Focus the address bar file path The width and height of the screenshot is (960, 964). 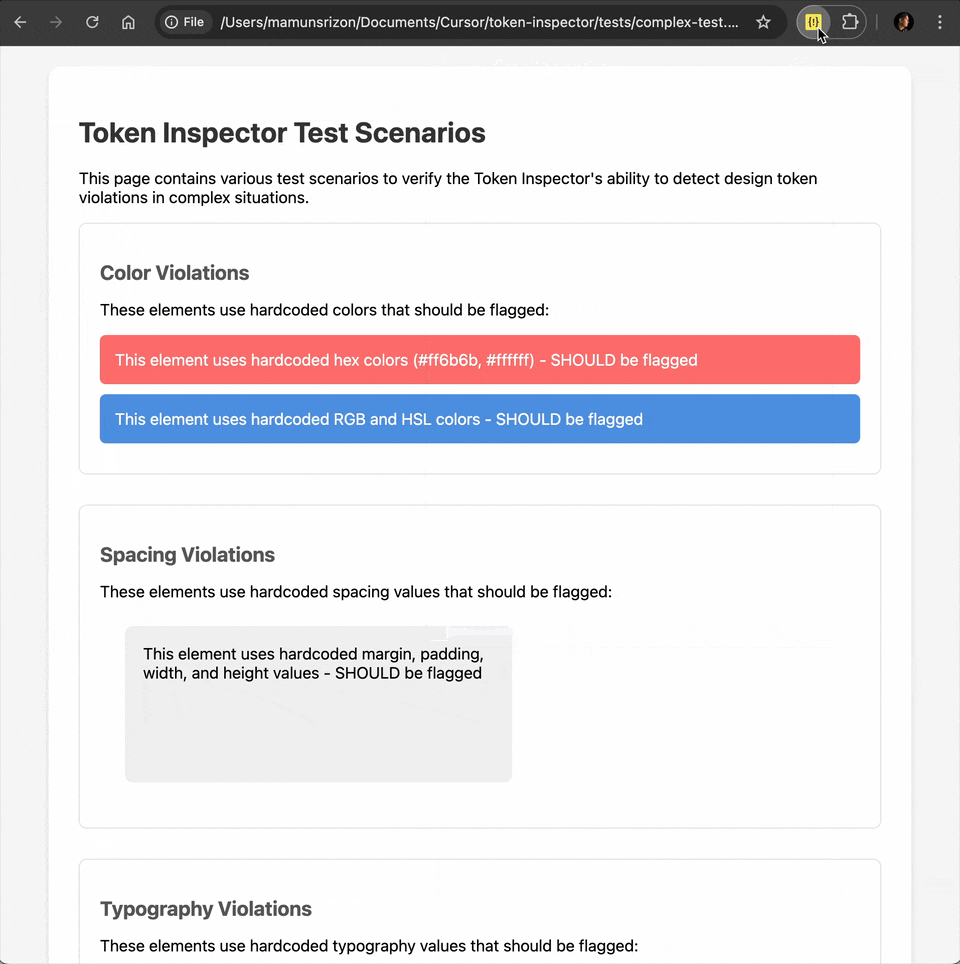480,22
